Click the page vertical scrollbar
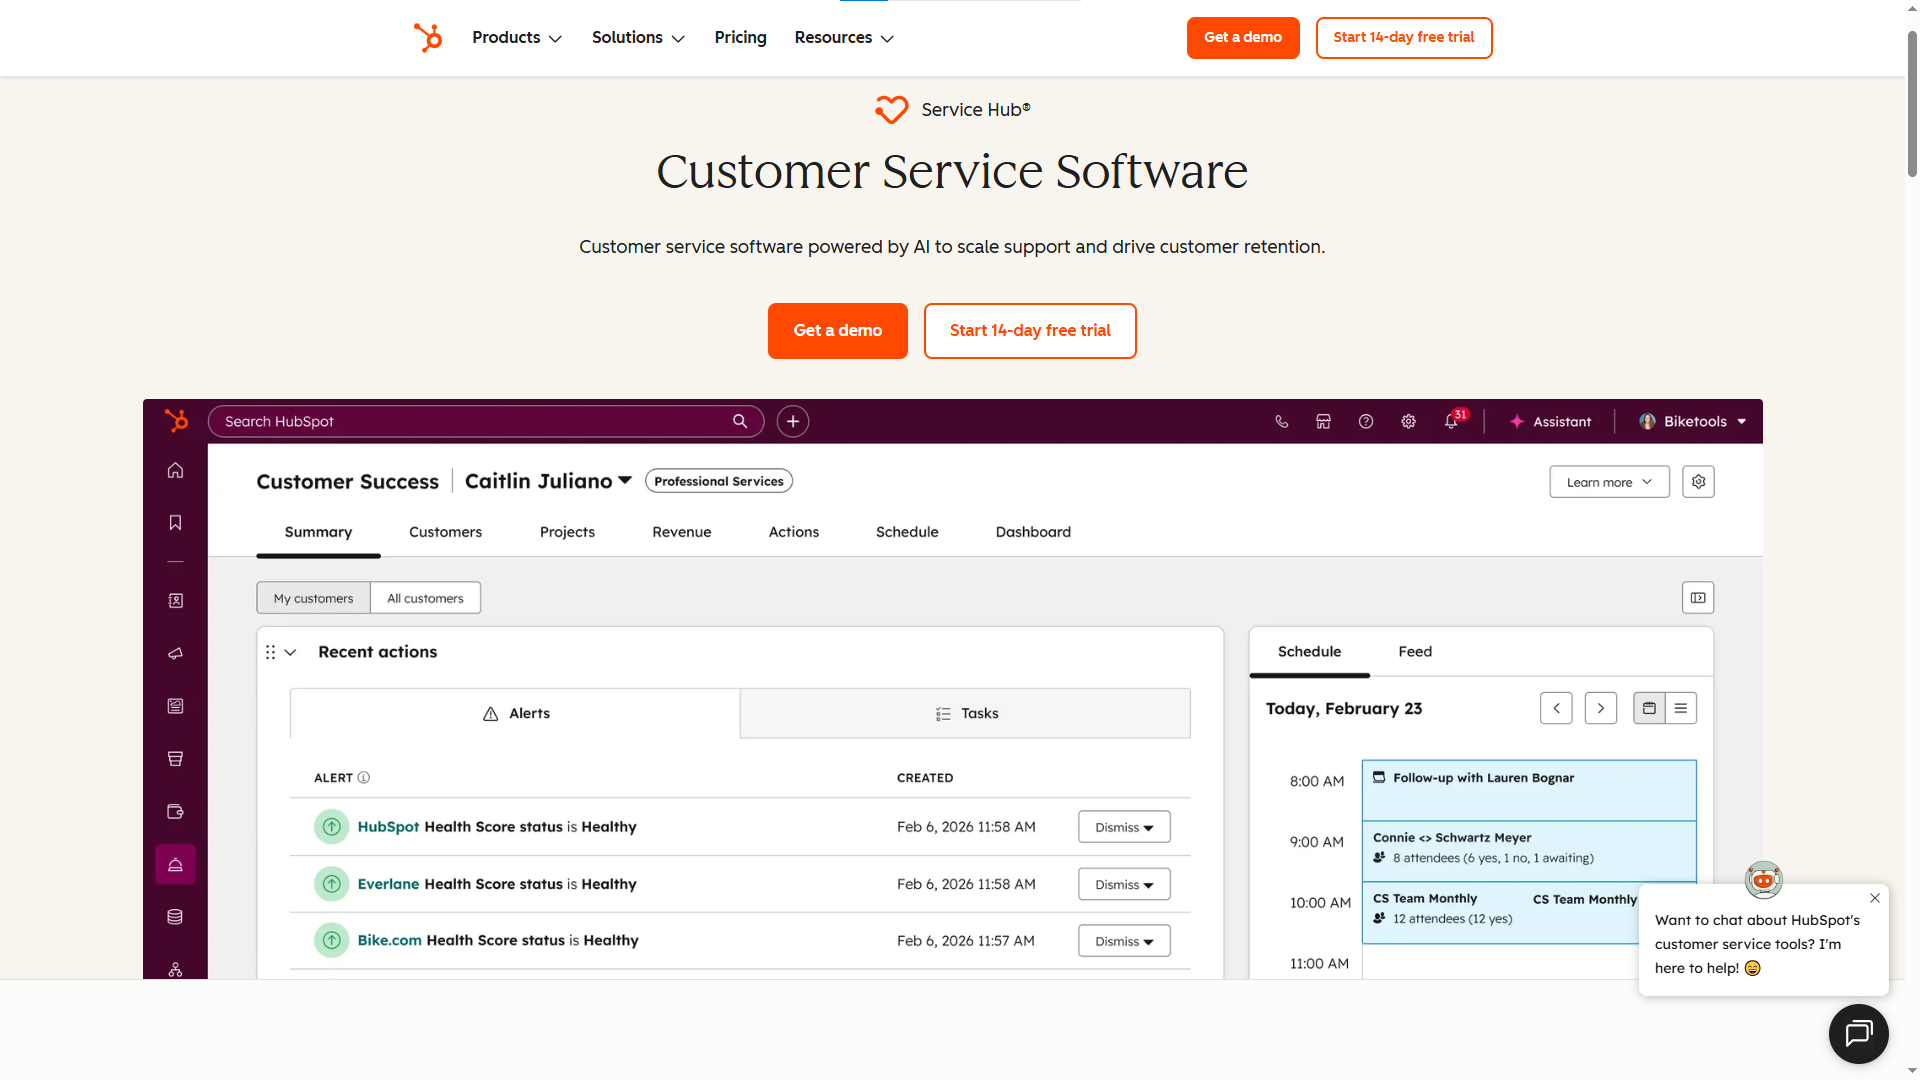The height and width of the screenshot is (1080, 1920). (1912, 105)
